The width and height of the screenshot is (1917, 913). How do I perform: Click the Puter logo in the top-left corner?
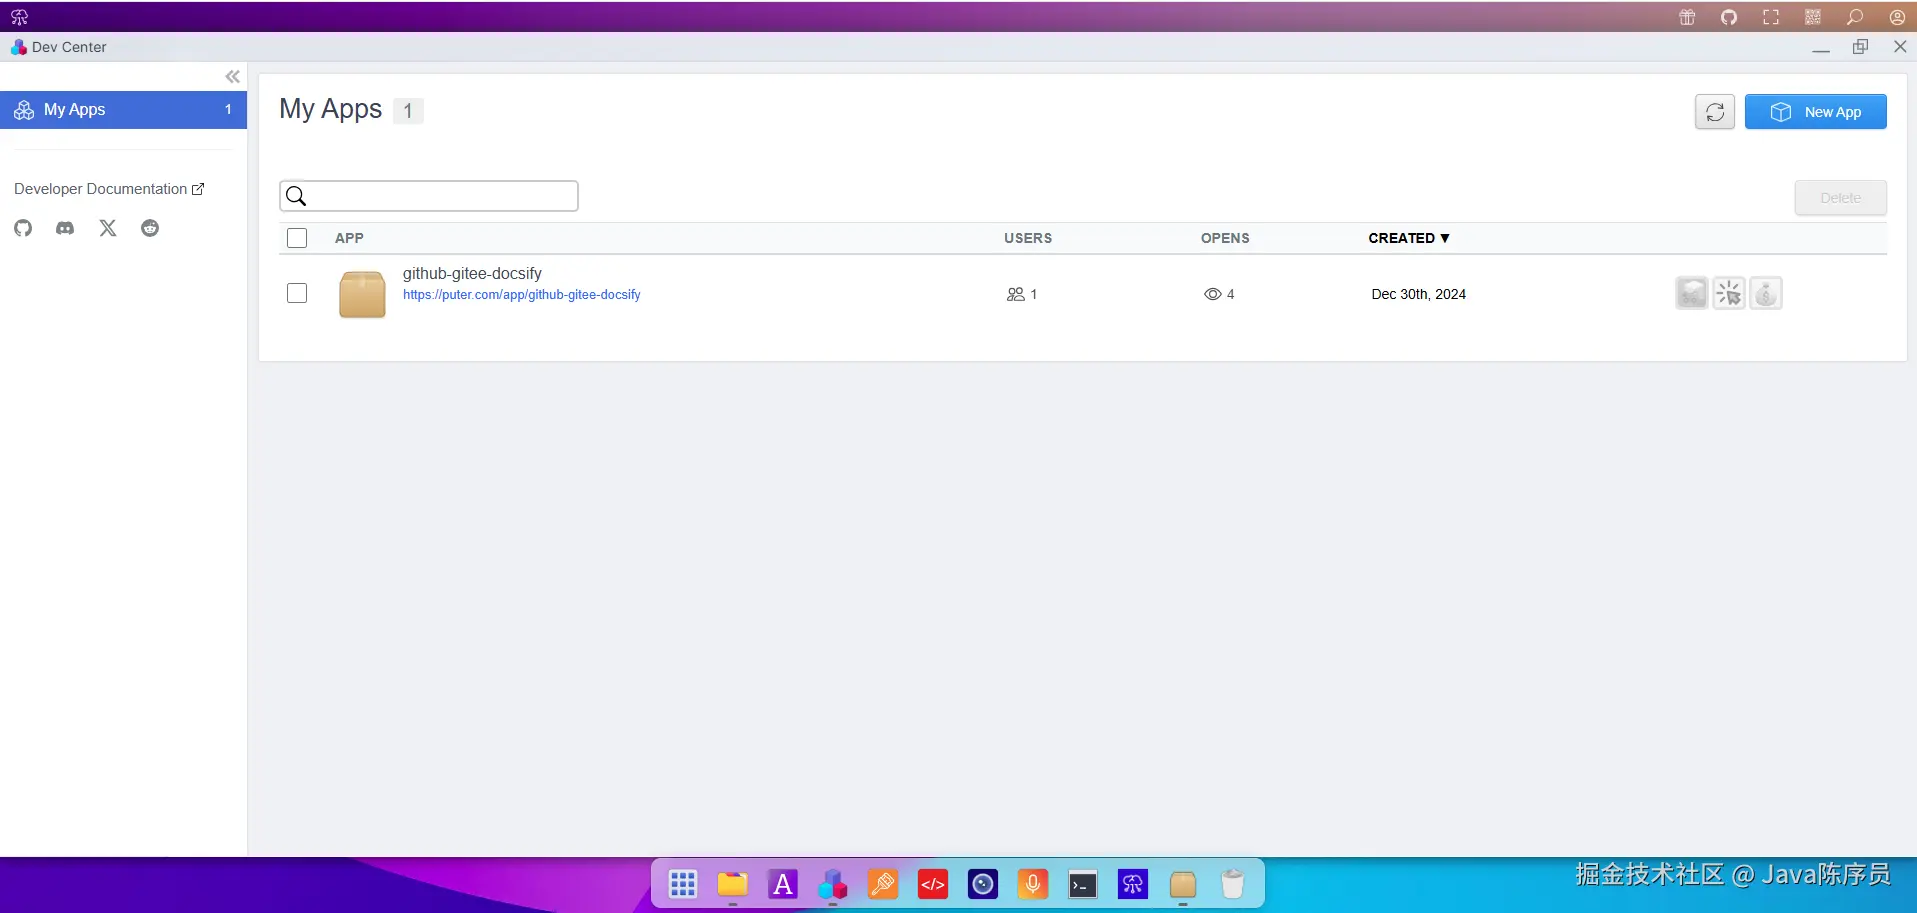[x=19, y=17]
